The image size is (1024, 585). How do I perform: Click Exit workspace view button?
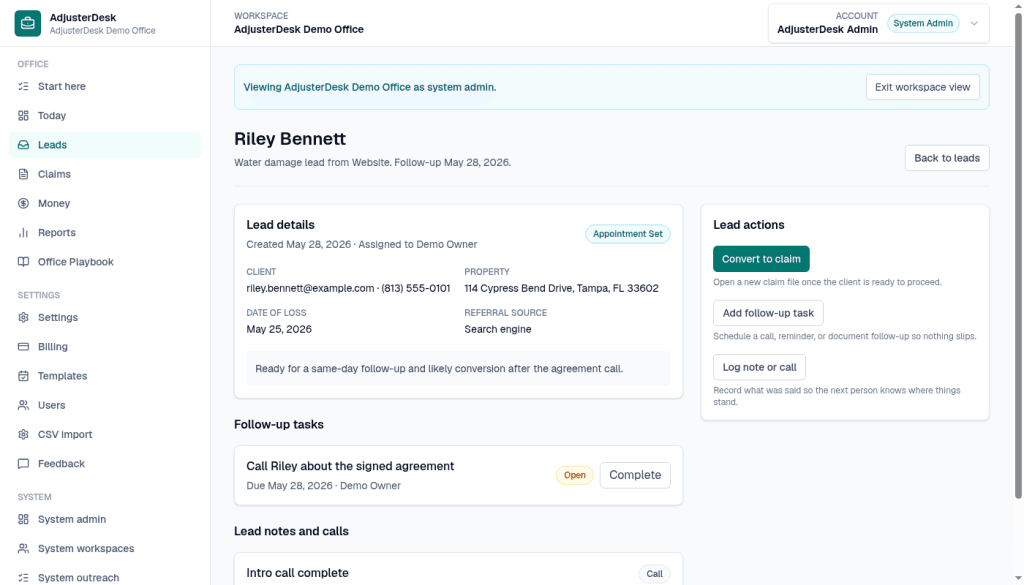click(x=922, y=87)
